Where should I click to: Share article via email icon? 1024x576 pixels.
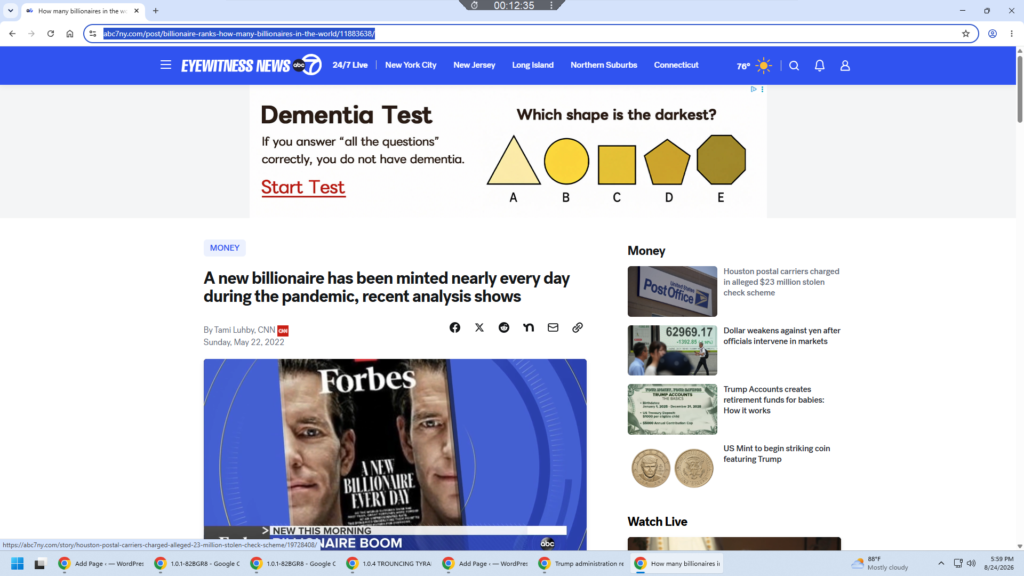coord(553,328)
